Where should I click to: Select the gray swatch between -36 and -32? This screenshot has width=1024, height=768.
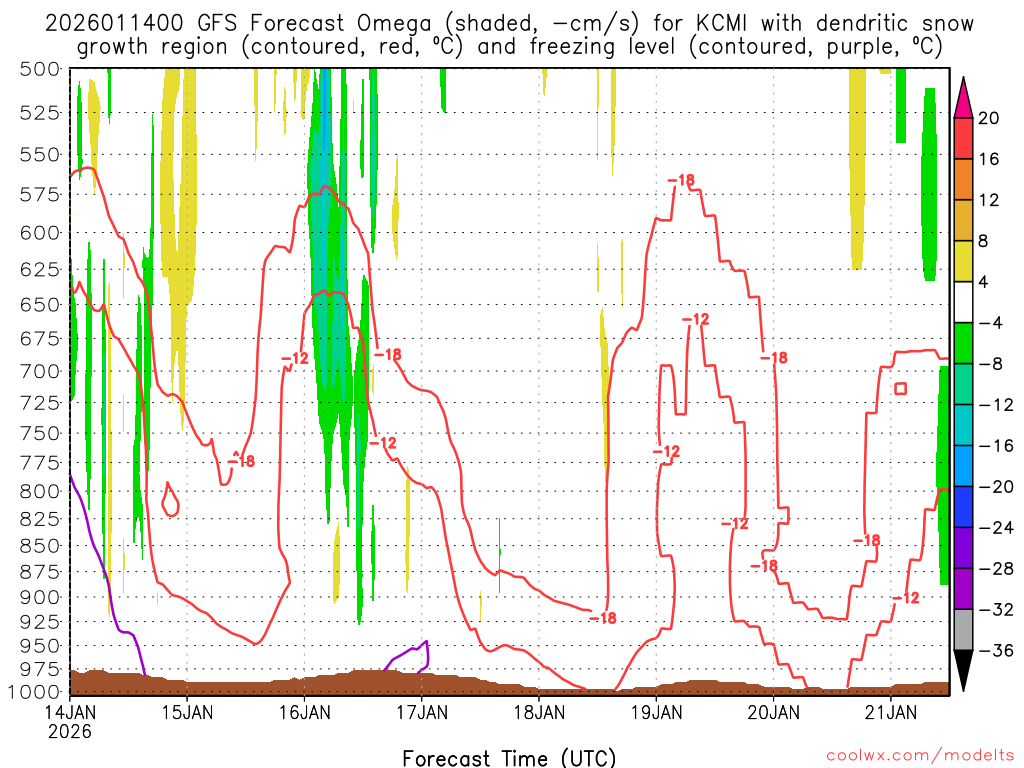click(963, 630)
